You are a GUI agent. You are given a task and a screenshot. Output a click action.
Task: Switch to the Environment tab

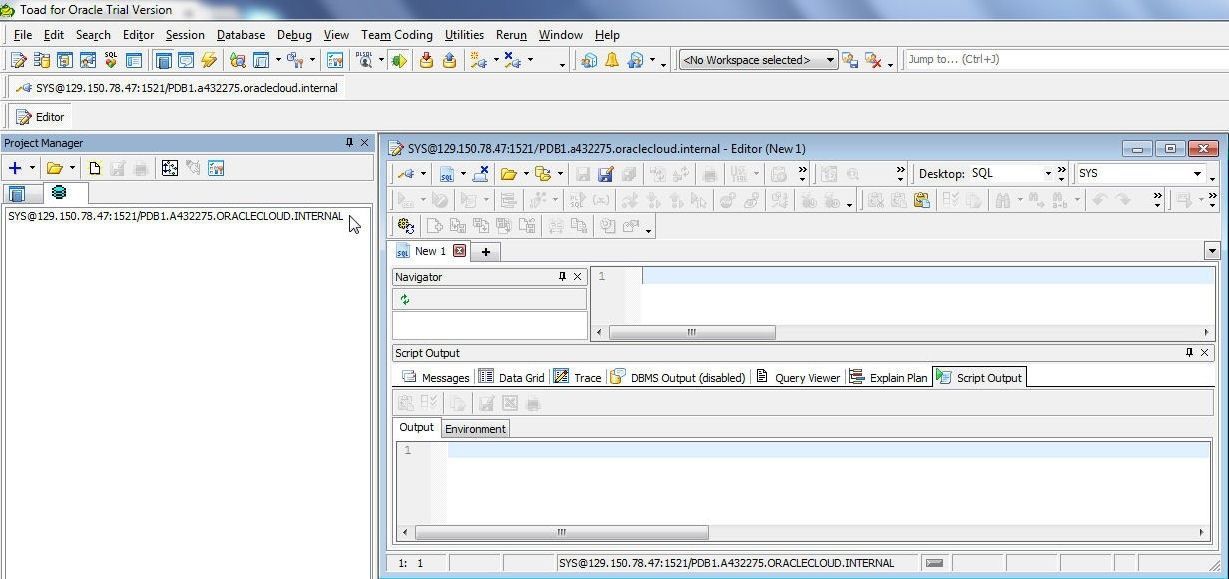pos(475,429)
